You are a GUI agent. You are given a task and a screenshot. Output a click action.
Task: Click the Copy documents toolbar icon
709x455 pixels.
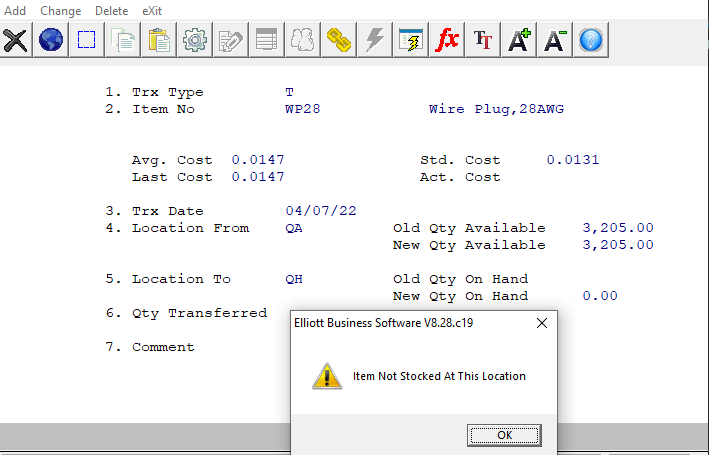(x=123, y=40)
